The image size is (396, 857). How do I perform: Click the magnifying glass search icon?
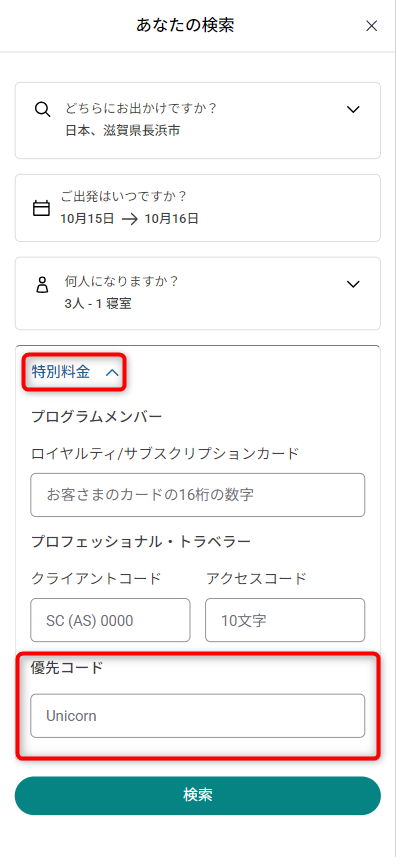pos(42,109)
